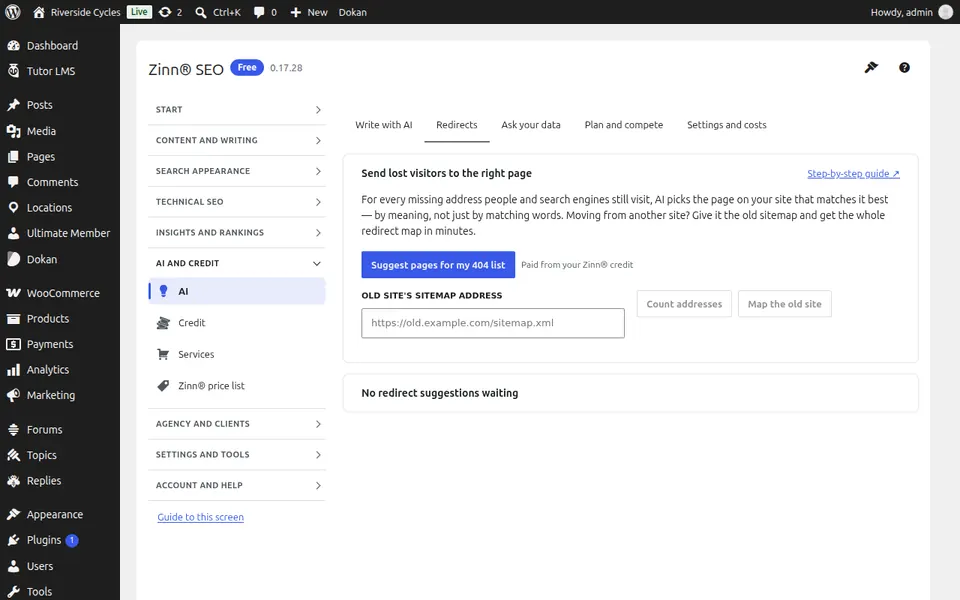Expand the Content and Writing section
The height and width of the screenshot is (600, 960).
[237, 140]
